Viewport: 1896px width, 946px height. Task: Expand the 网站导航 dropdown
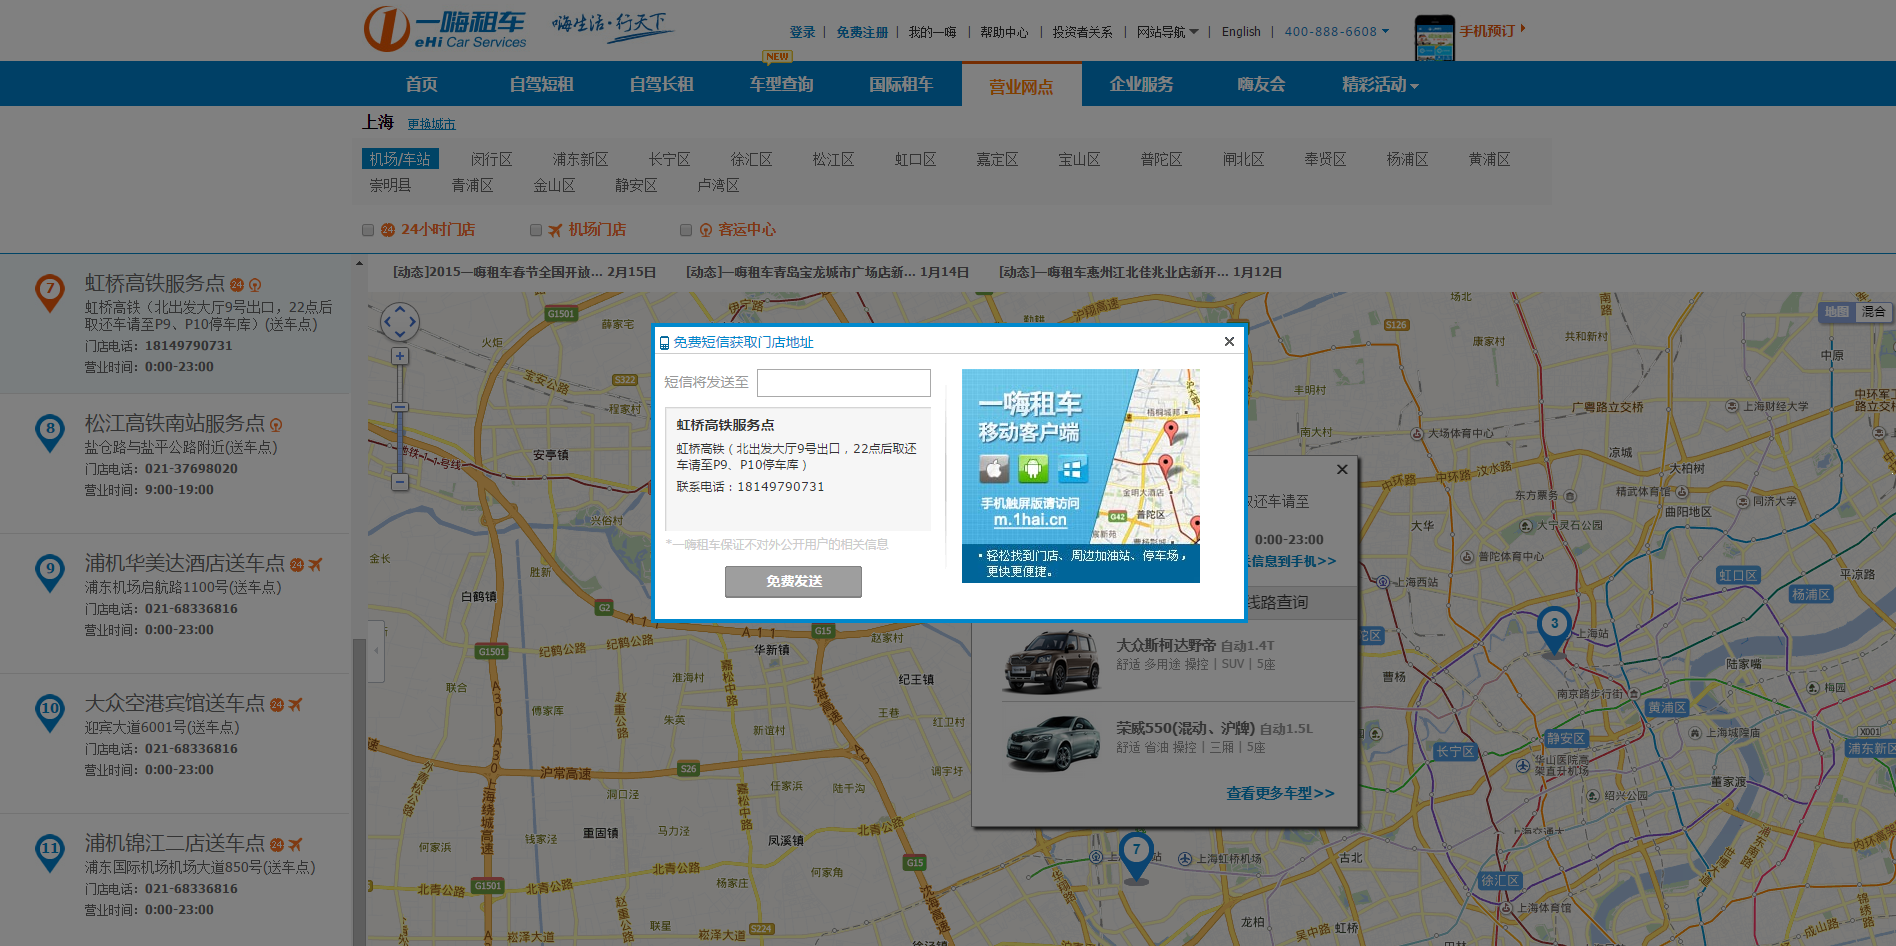(x=1167, y=32)
